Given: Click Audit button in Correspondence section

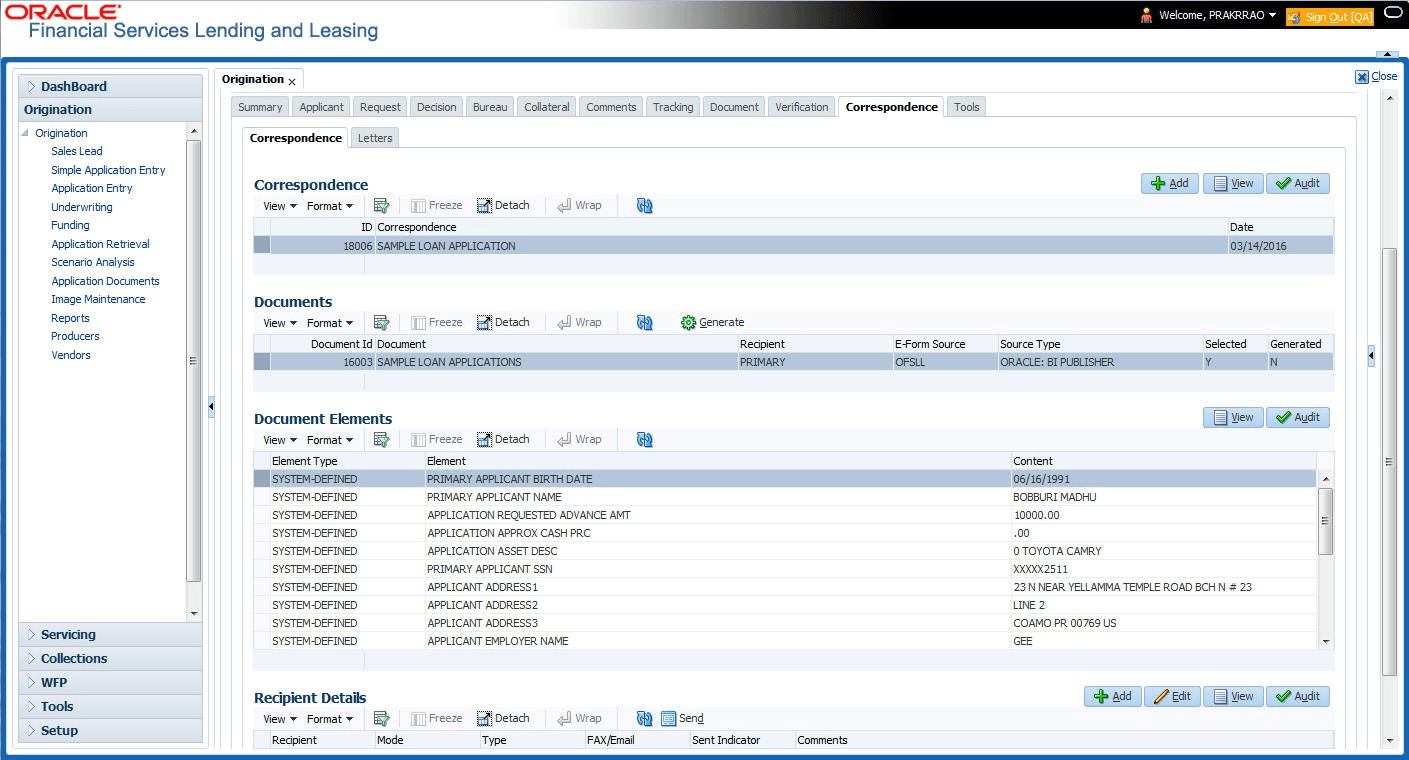Looking at the screenshot, I should click(x=1298, y=183).
